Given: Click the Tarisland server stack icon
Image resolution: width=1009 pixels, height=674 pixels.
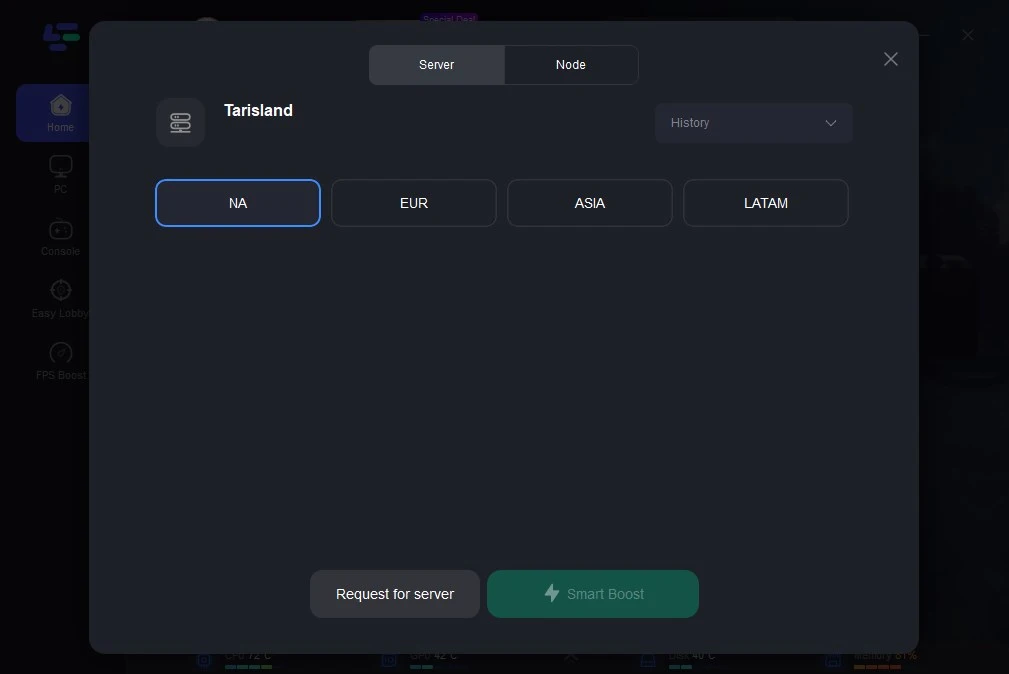Looking at the screenshot, I should coord(180,122).
